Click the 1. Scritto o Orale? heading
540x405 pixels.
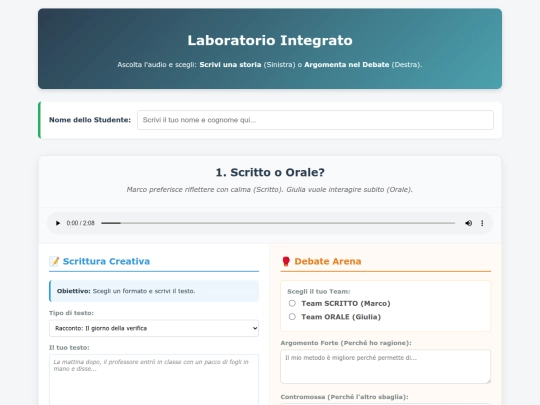pos(270,172)
